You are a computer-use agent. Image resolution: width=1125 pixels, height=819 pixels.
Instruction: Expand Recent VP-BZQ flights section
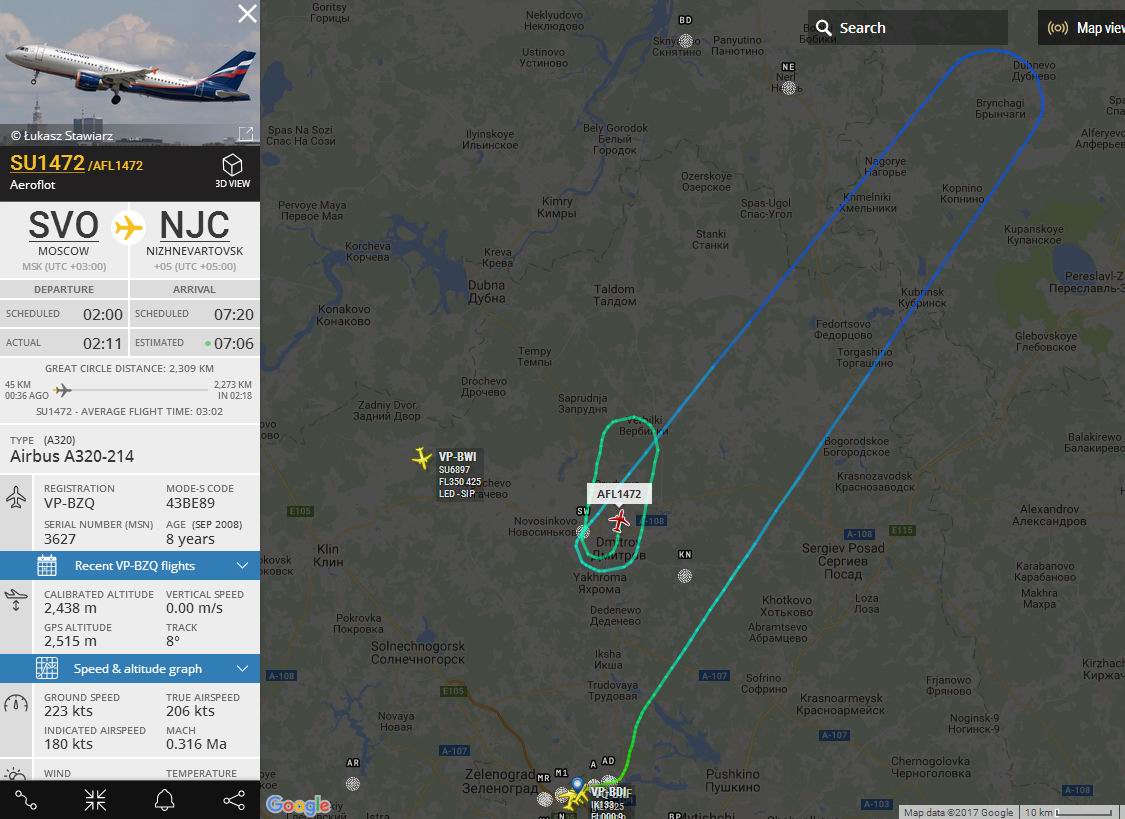tap(130, 566)
